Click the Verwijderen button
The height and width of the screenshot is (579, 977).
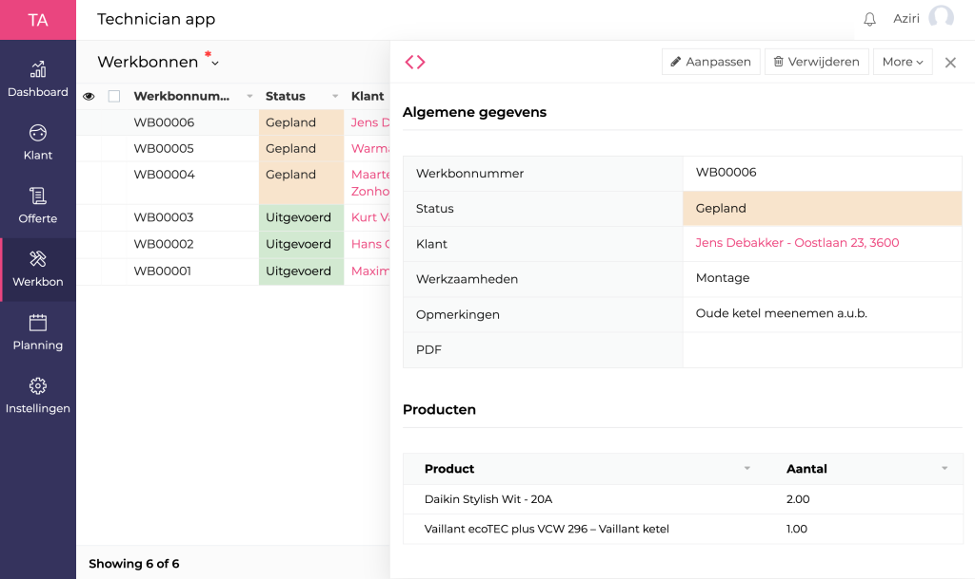818,61
